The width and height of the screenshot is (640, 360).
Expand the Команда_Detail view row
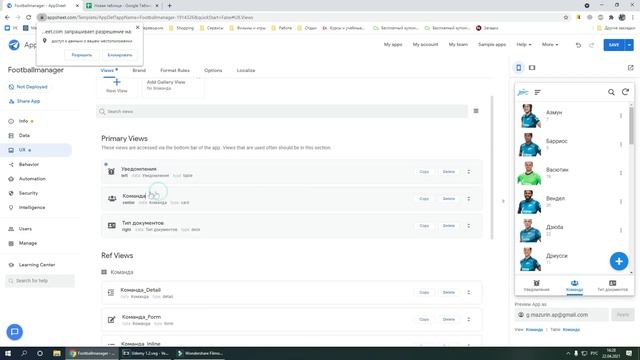point(469,293)
